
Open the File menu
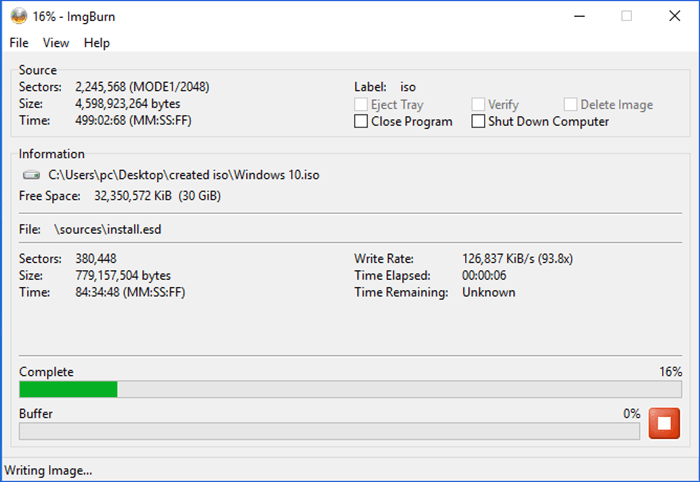(19, 43)
